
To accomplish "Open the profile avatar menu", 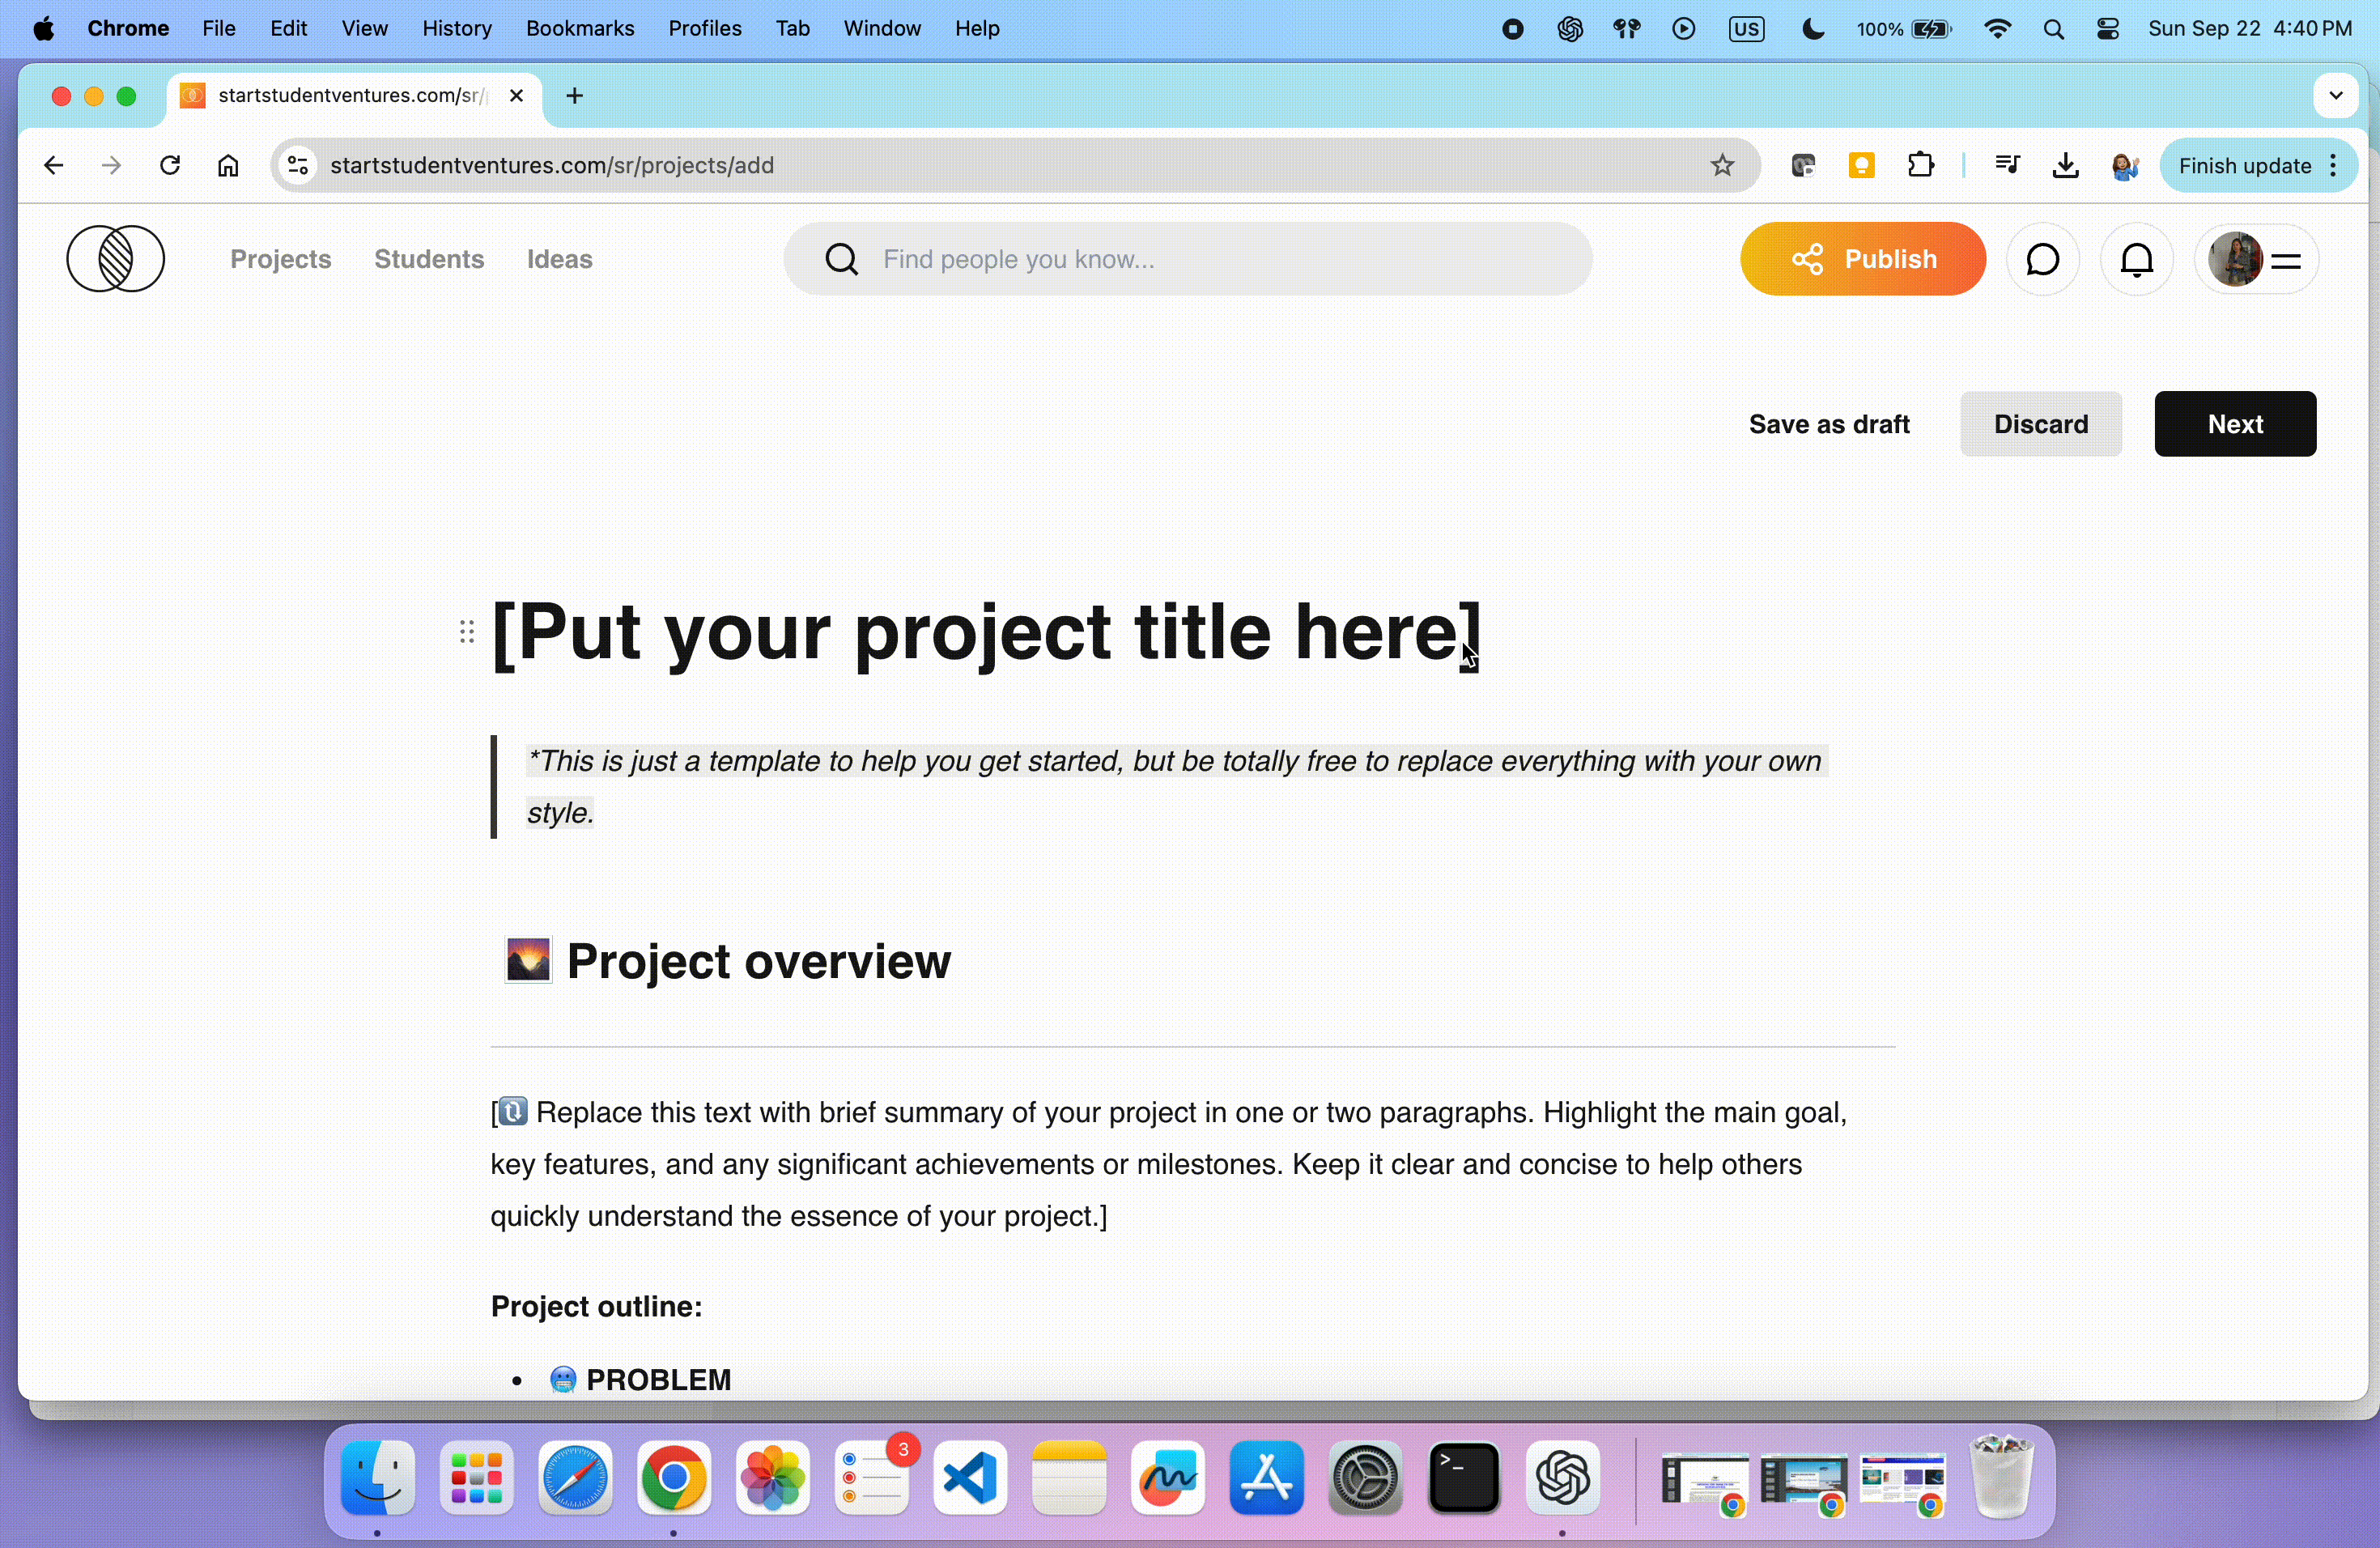I will click(x=2256, y=259).
